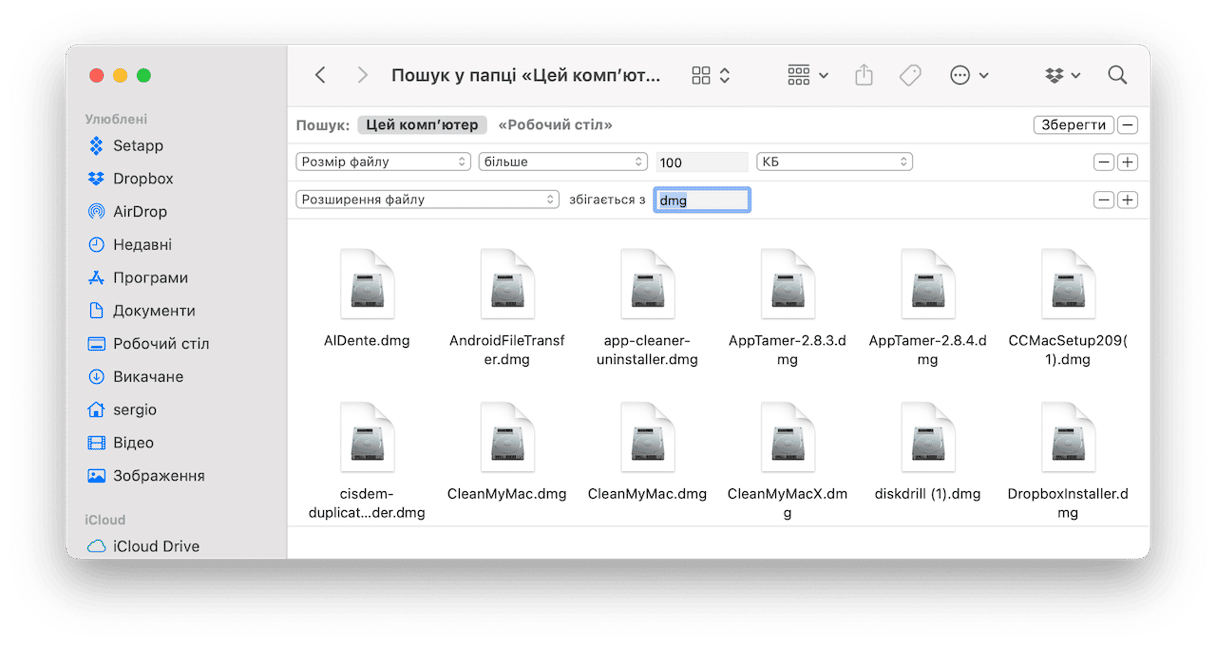Select the cisdem-duplicat...der.dmg file icon
Viewport: 1216px width, 646px height.
point(367,438)
